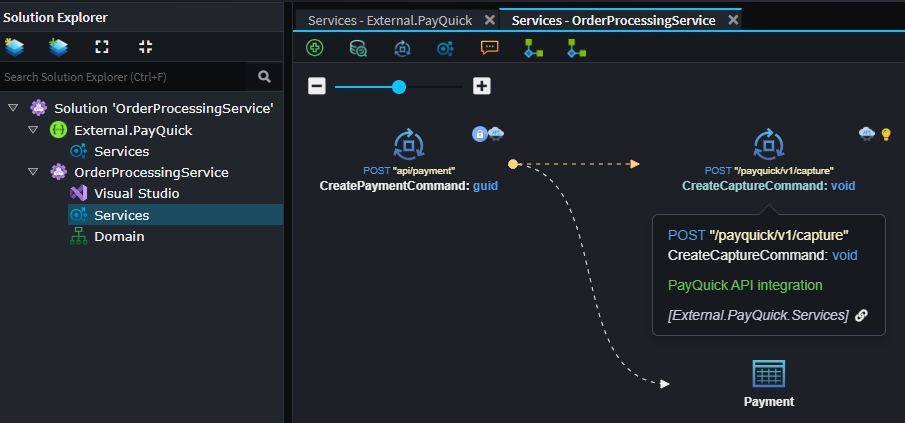Click first layered stack icon in Solution Explorer

click(14, 47)
